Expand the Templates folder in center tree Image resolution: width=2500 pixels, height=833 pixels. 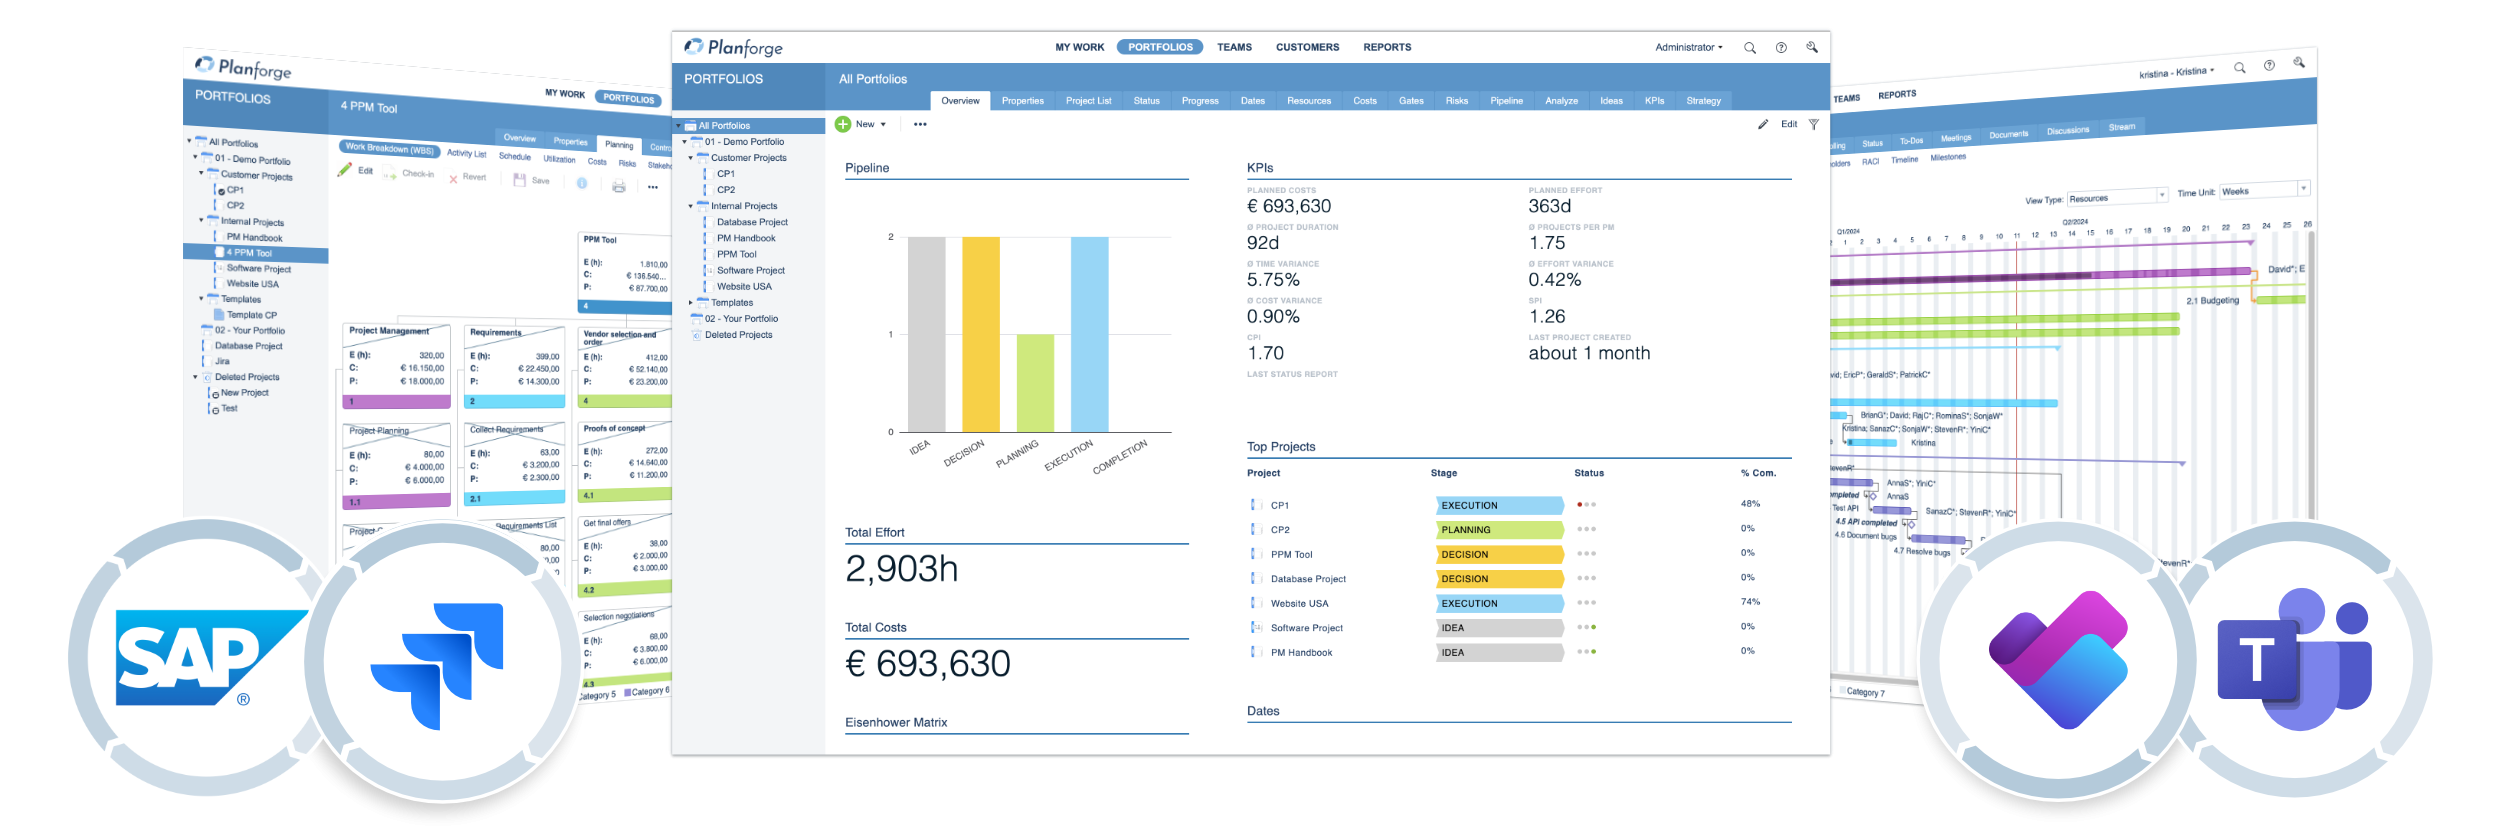691,303
